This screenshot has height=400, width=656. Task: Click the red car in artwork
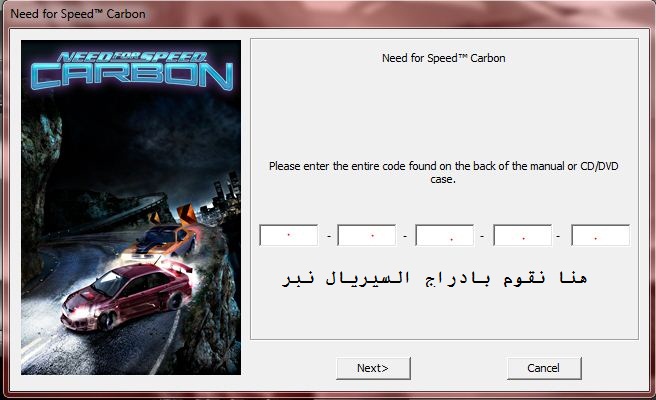coord(128,295)
